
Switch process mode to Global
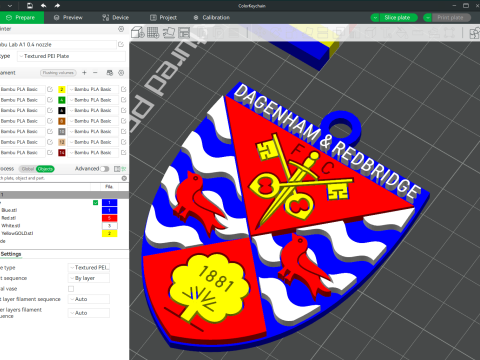[x=28, y=169]
